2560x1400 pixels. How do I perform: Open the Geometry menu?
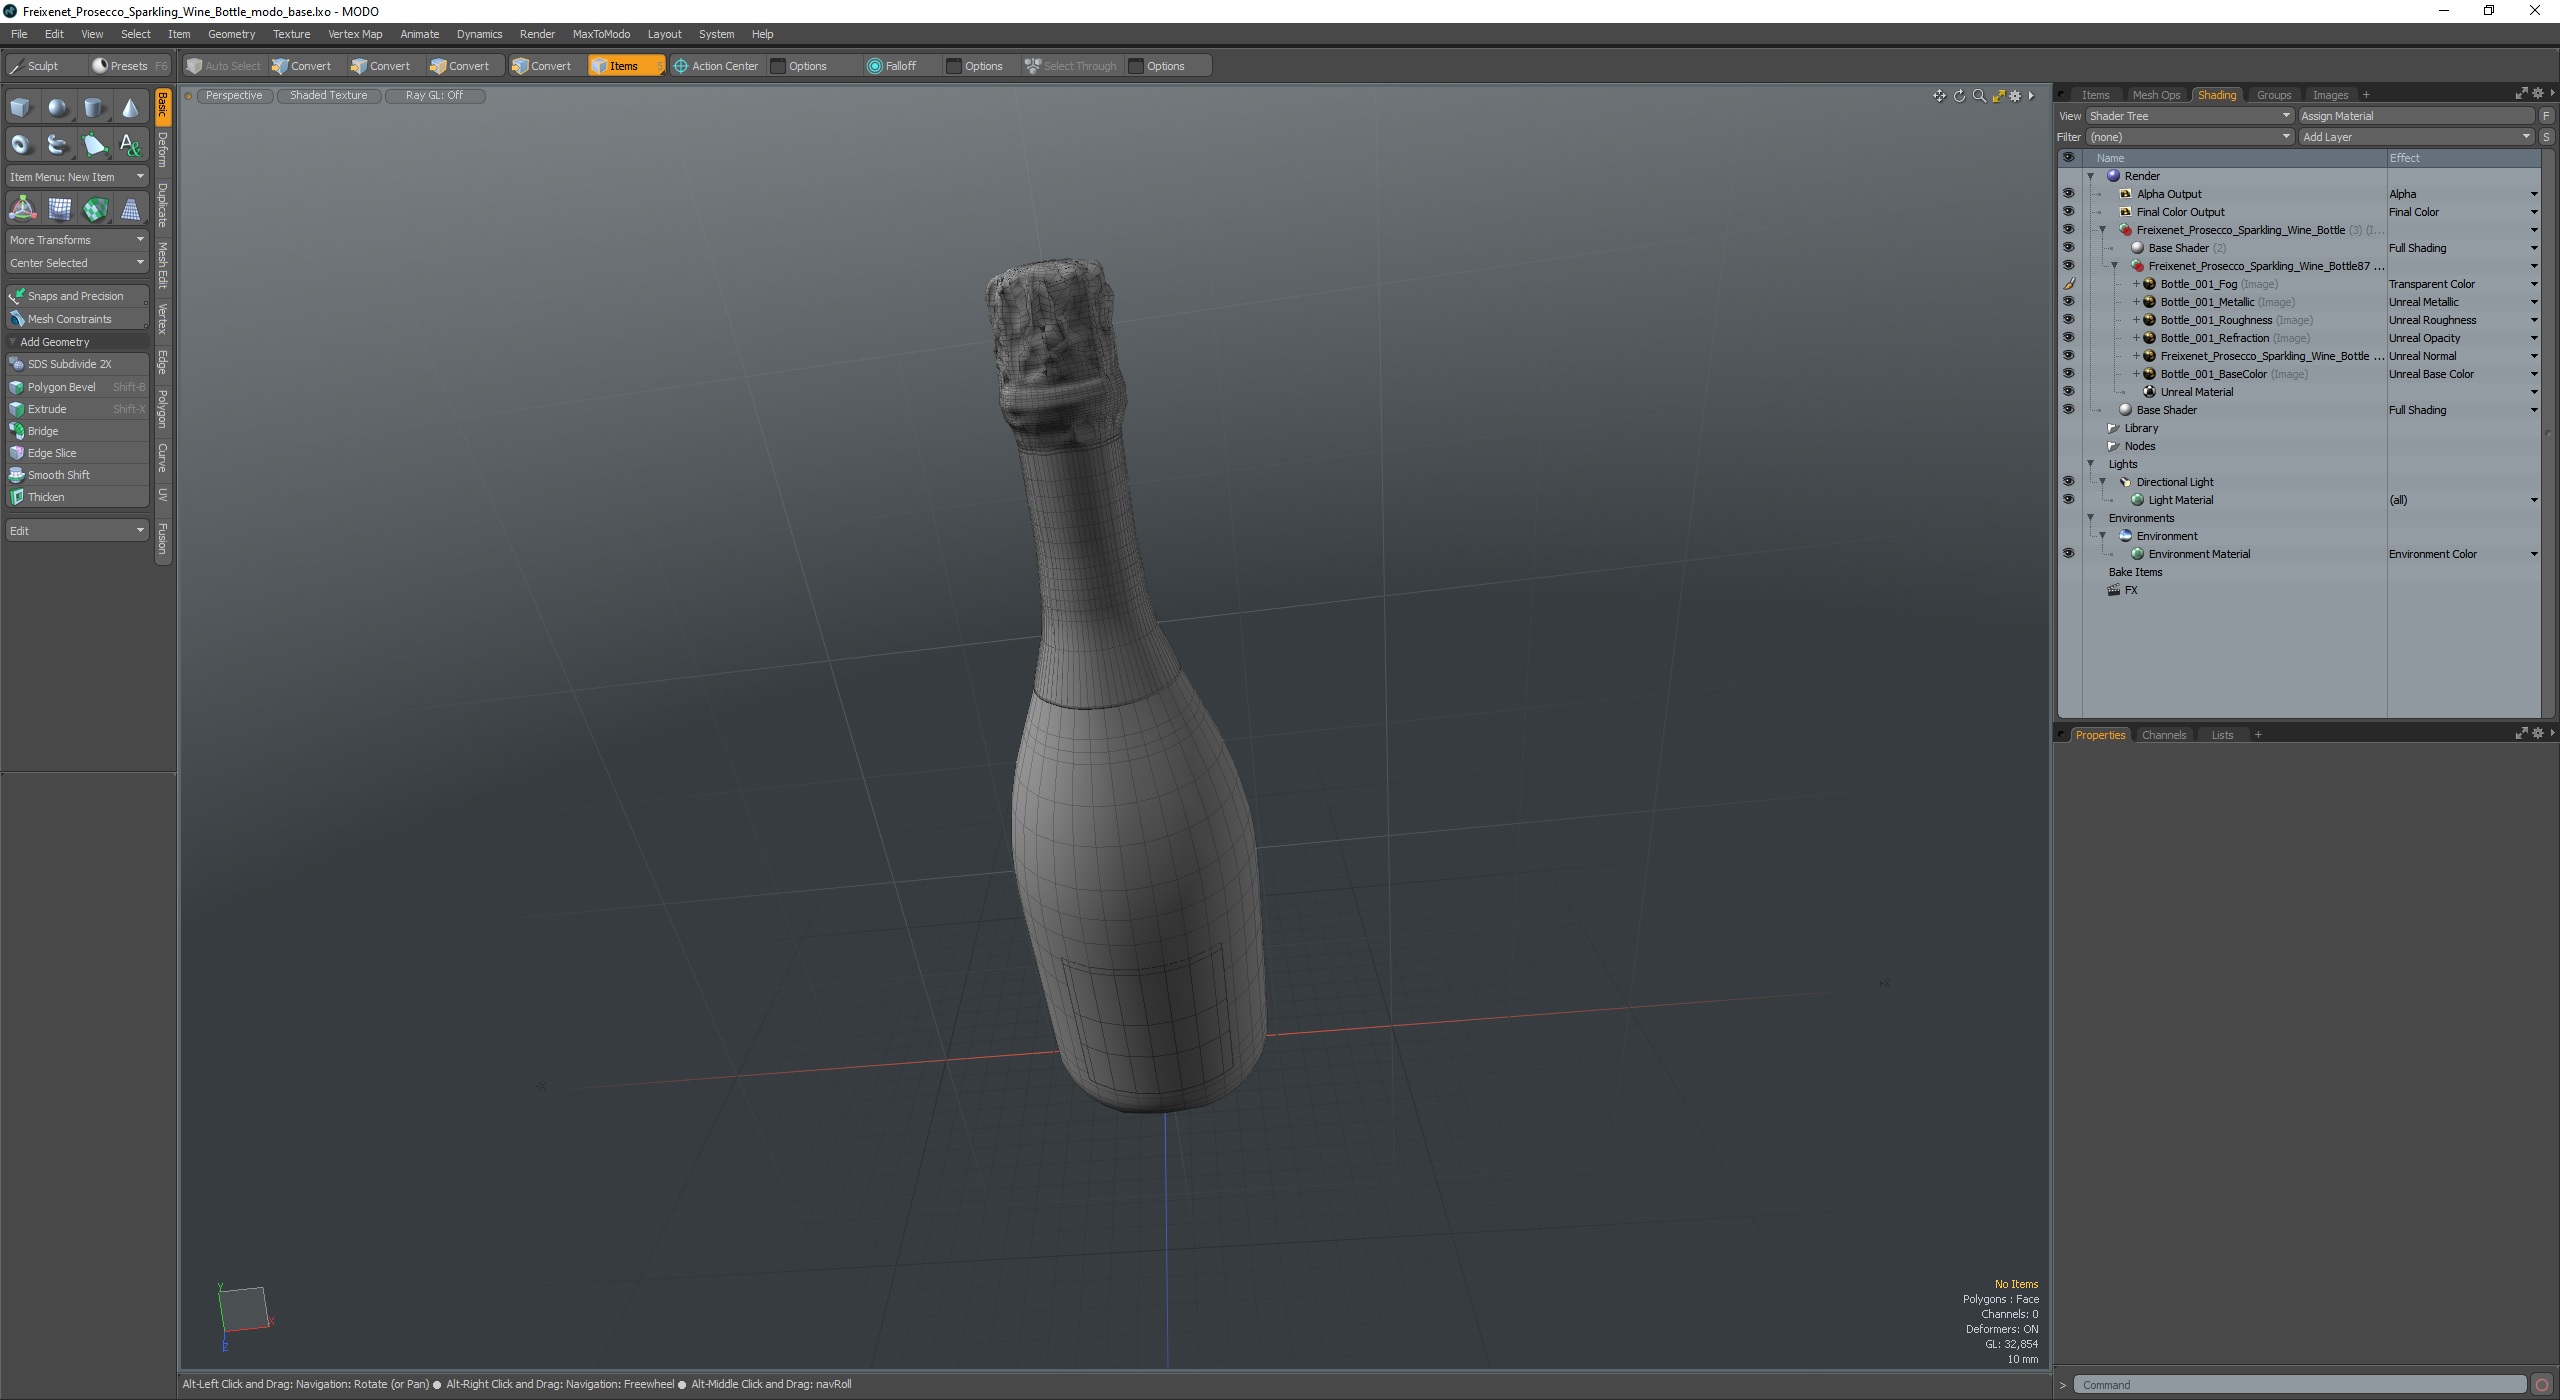231,34
